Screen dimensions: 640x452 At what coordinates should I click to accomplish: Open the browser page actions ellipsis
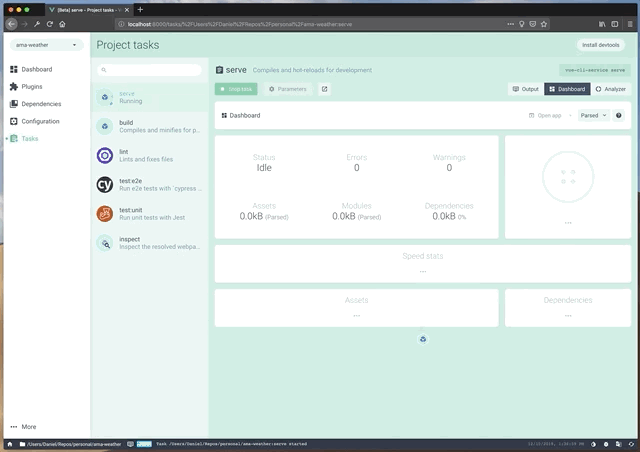(510, 24)
